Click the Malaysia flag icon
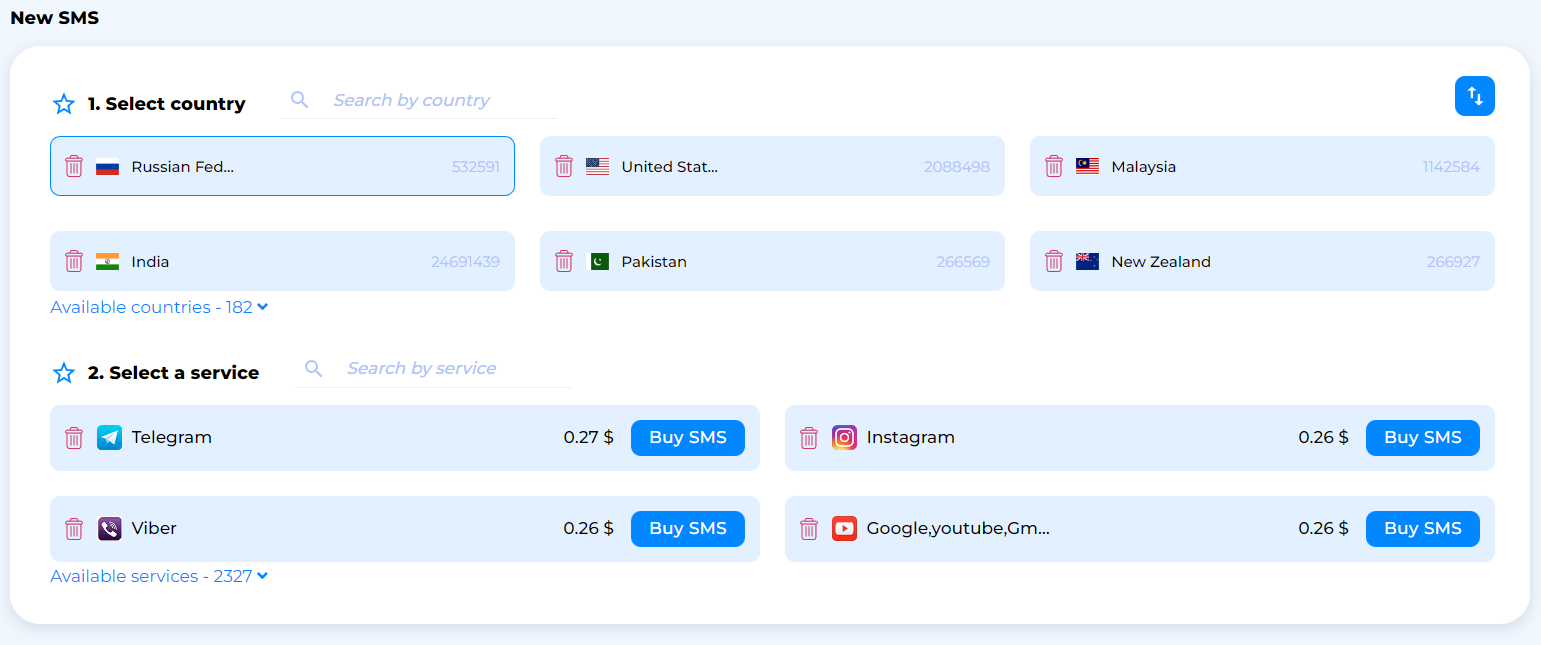1541x645 pixels. 1088,167
